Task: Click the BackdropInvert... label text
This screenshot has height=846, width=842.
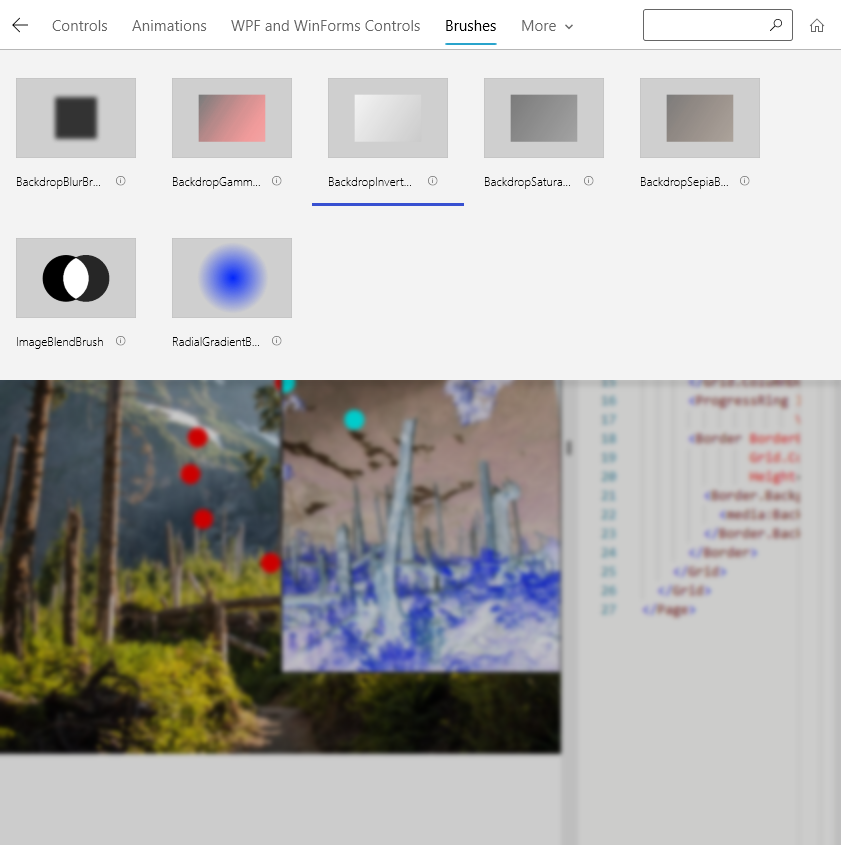Action: coord(370,182)
